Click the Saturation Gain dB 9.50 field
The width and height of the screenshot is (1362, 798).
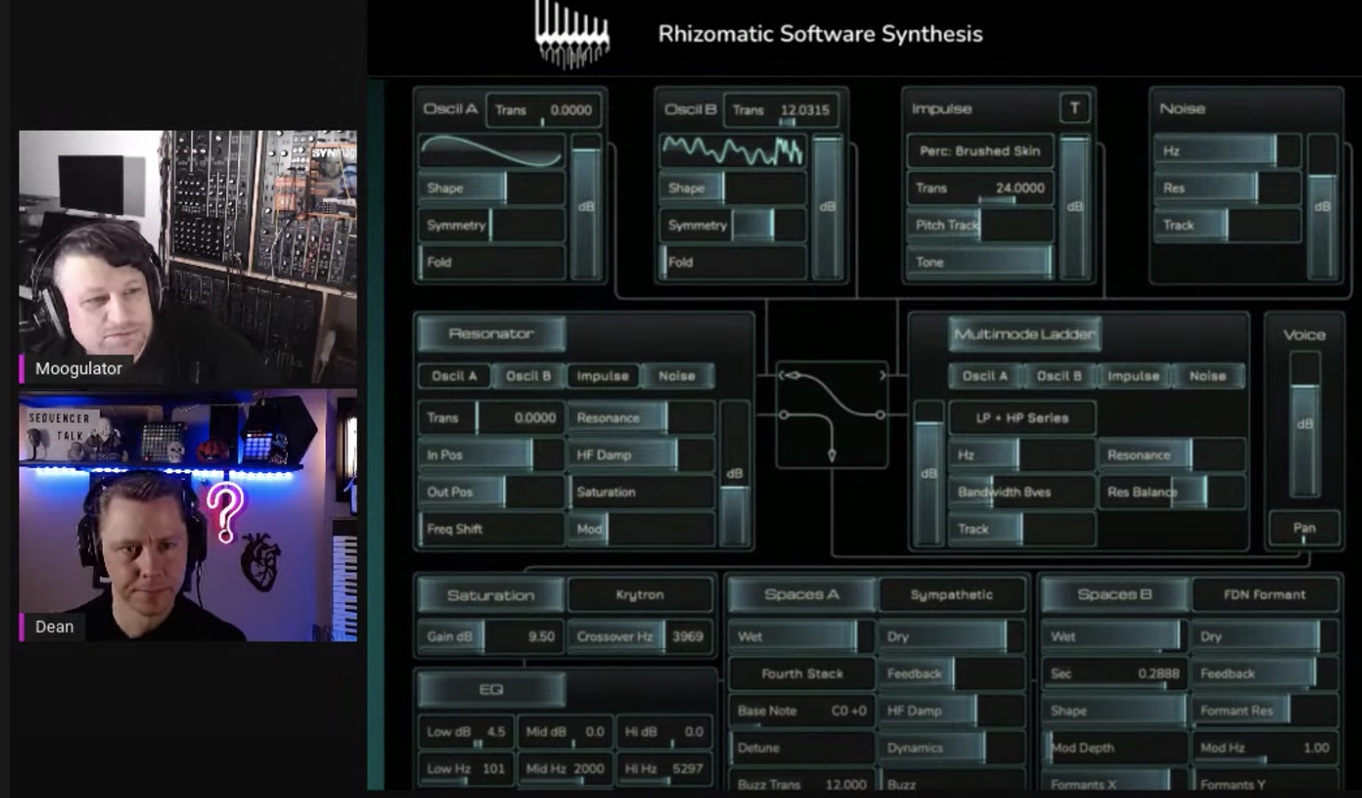(491, 636)
